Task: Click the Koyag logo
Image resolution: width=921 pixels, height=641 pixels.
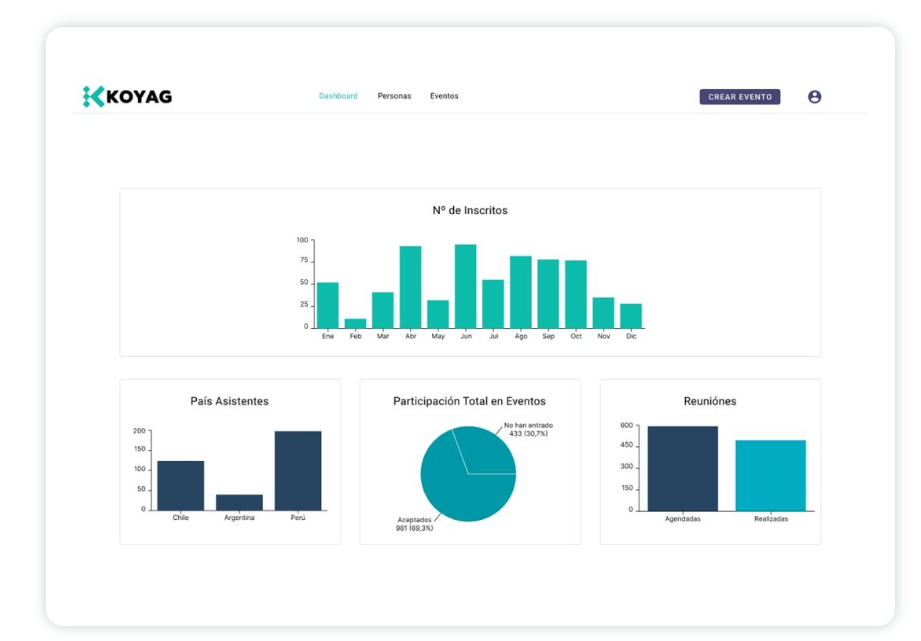Action: tap(127, 97)
